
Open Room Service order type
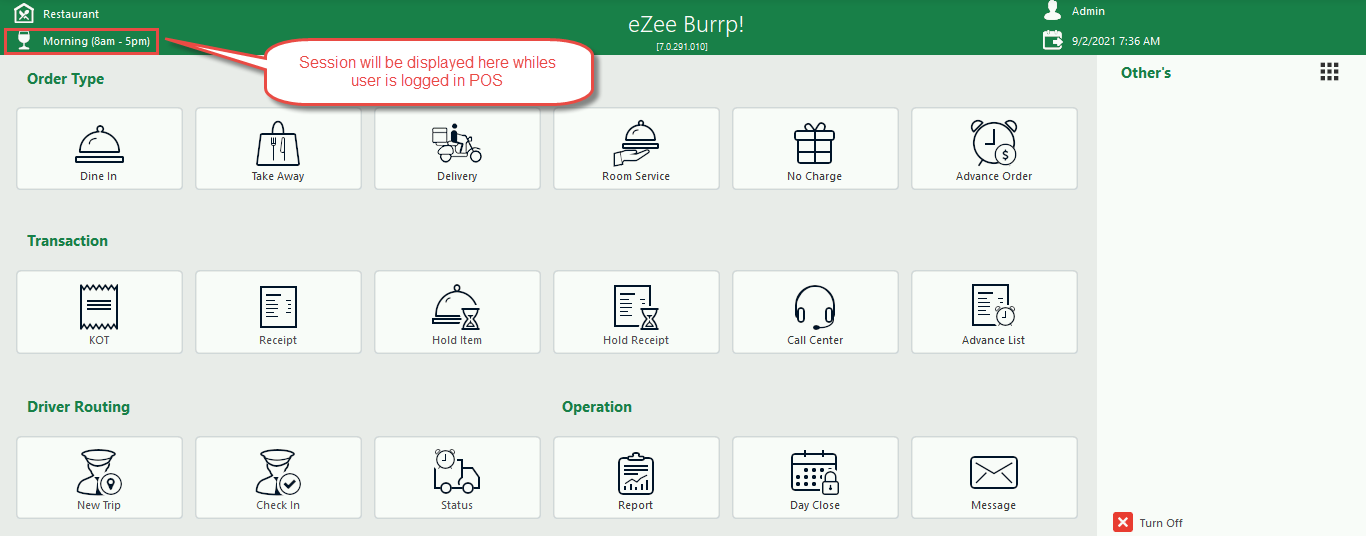click(636, 148)
